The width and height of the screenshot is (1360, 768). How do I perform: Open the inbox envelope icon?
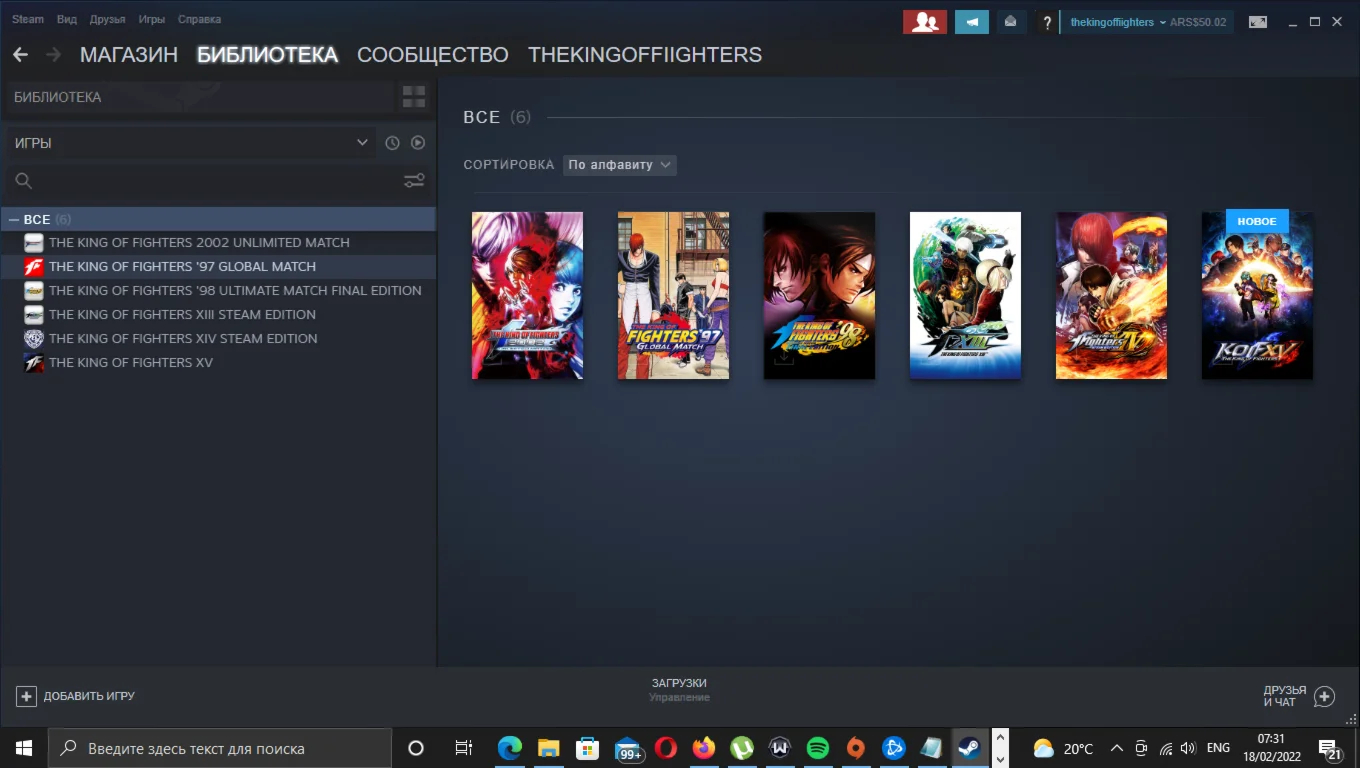click(1011, 22)
